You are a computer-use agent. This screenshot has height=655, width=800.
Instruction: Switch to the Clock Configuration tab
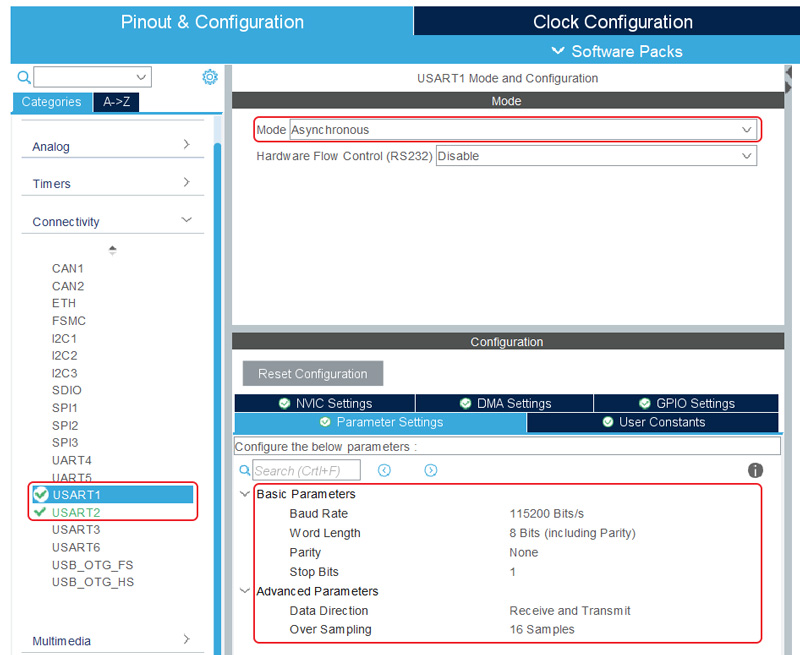coord(612,22)
